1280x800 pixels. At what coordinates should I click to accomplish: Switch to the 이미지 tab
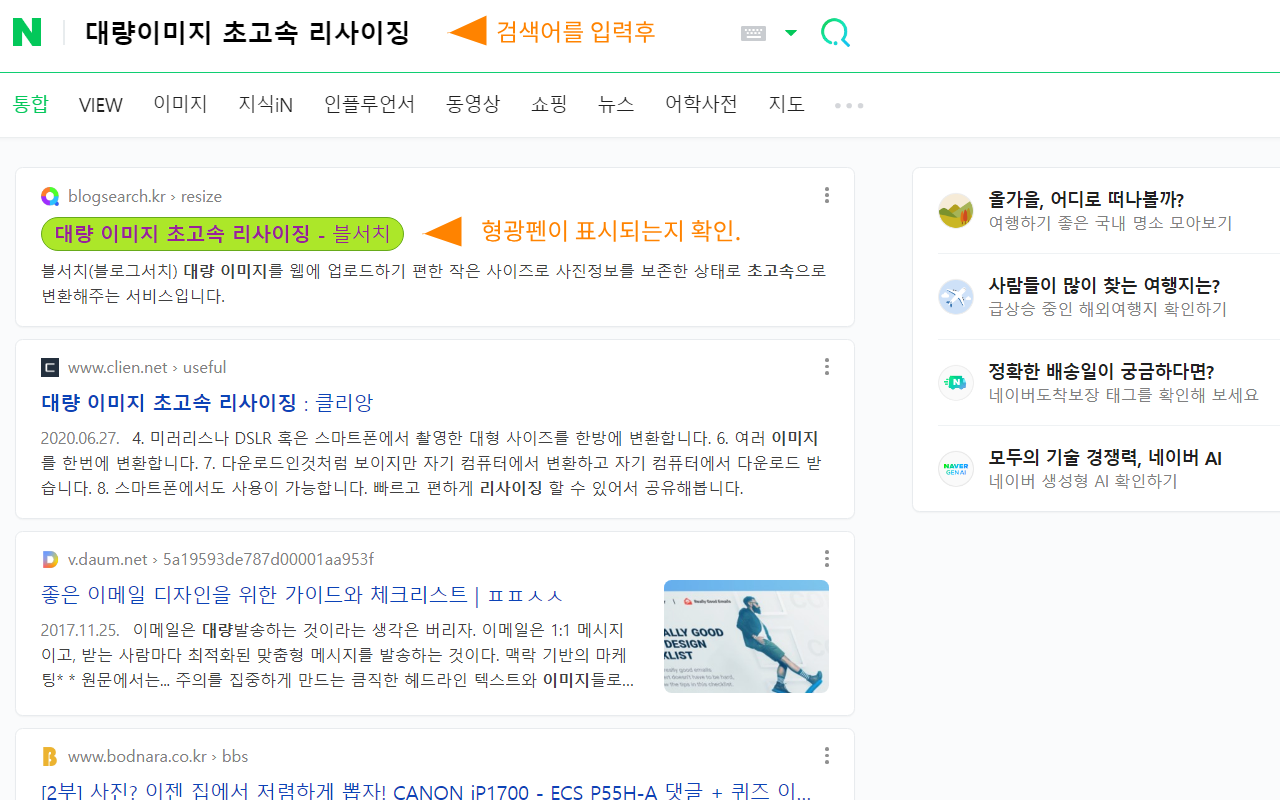click(180, 104)
